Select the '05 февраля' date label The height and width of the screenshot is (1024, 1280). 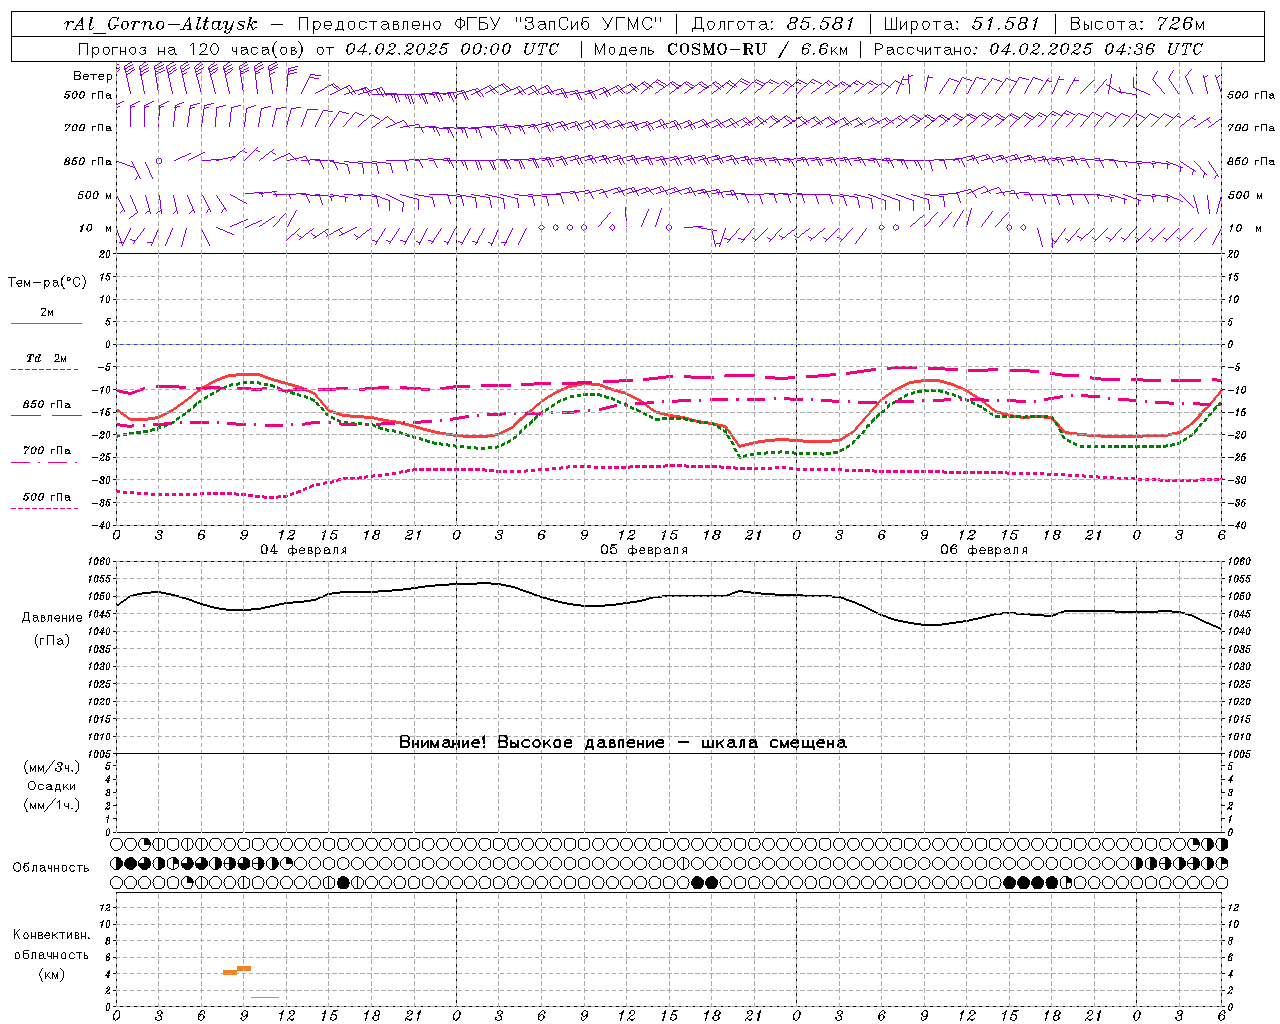click(644, 550)
